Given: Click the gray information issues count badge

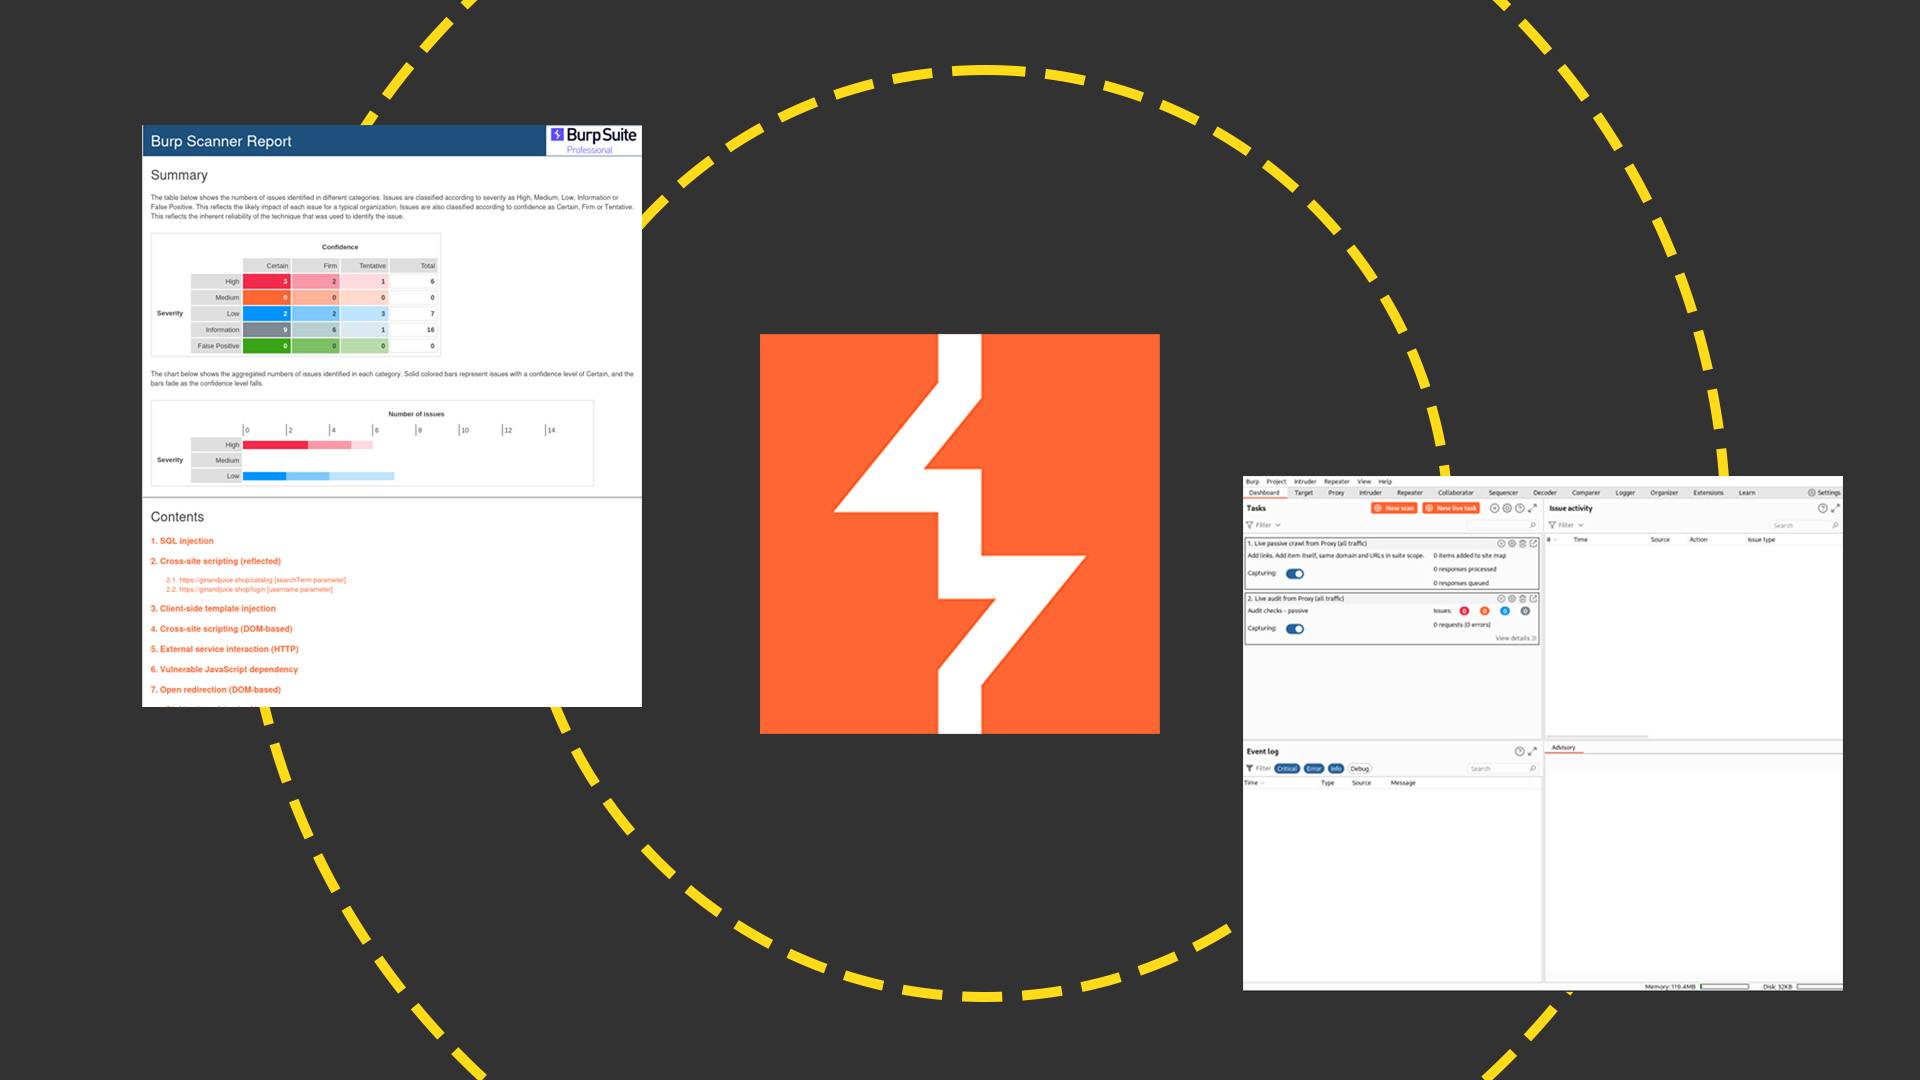Looking at the screenshot, I should (x=1525, y=611).
